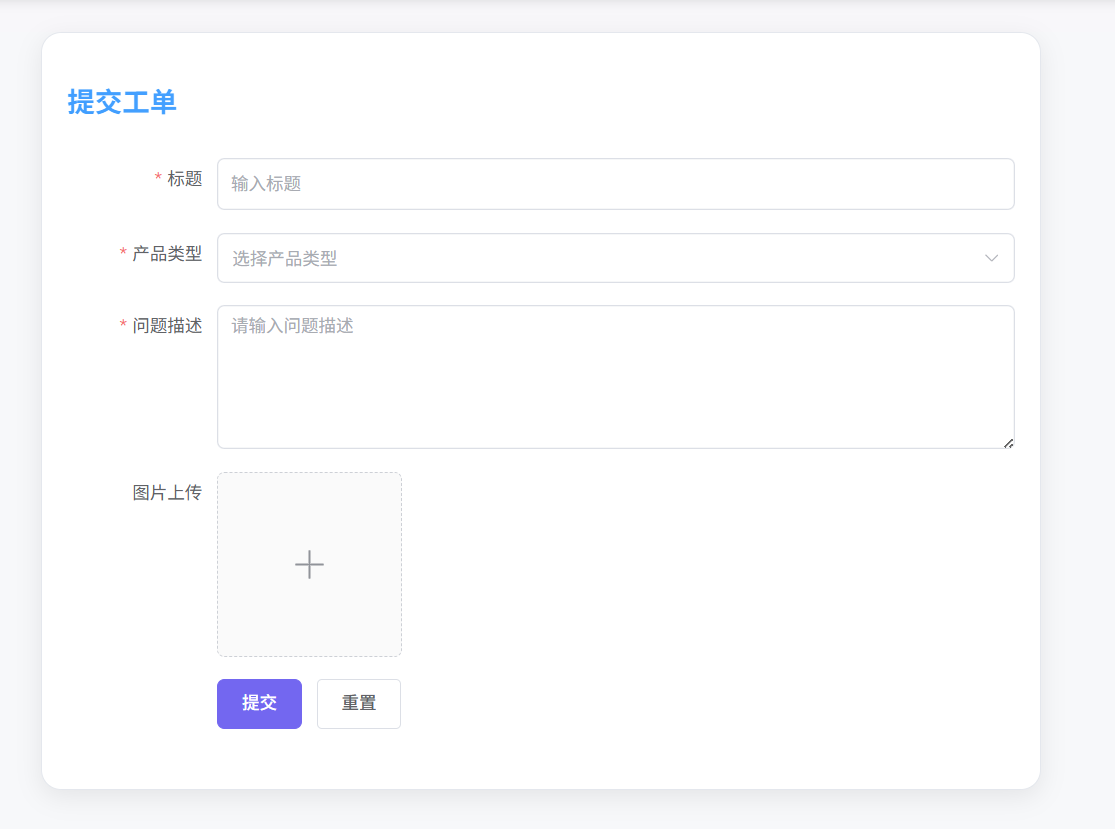The height and width of the screenshot is (829, 1115).
Task: Click the 问题描述 field label
Action: [167, 326]
